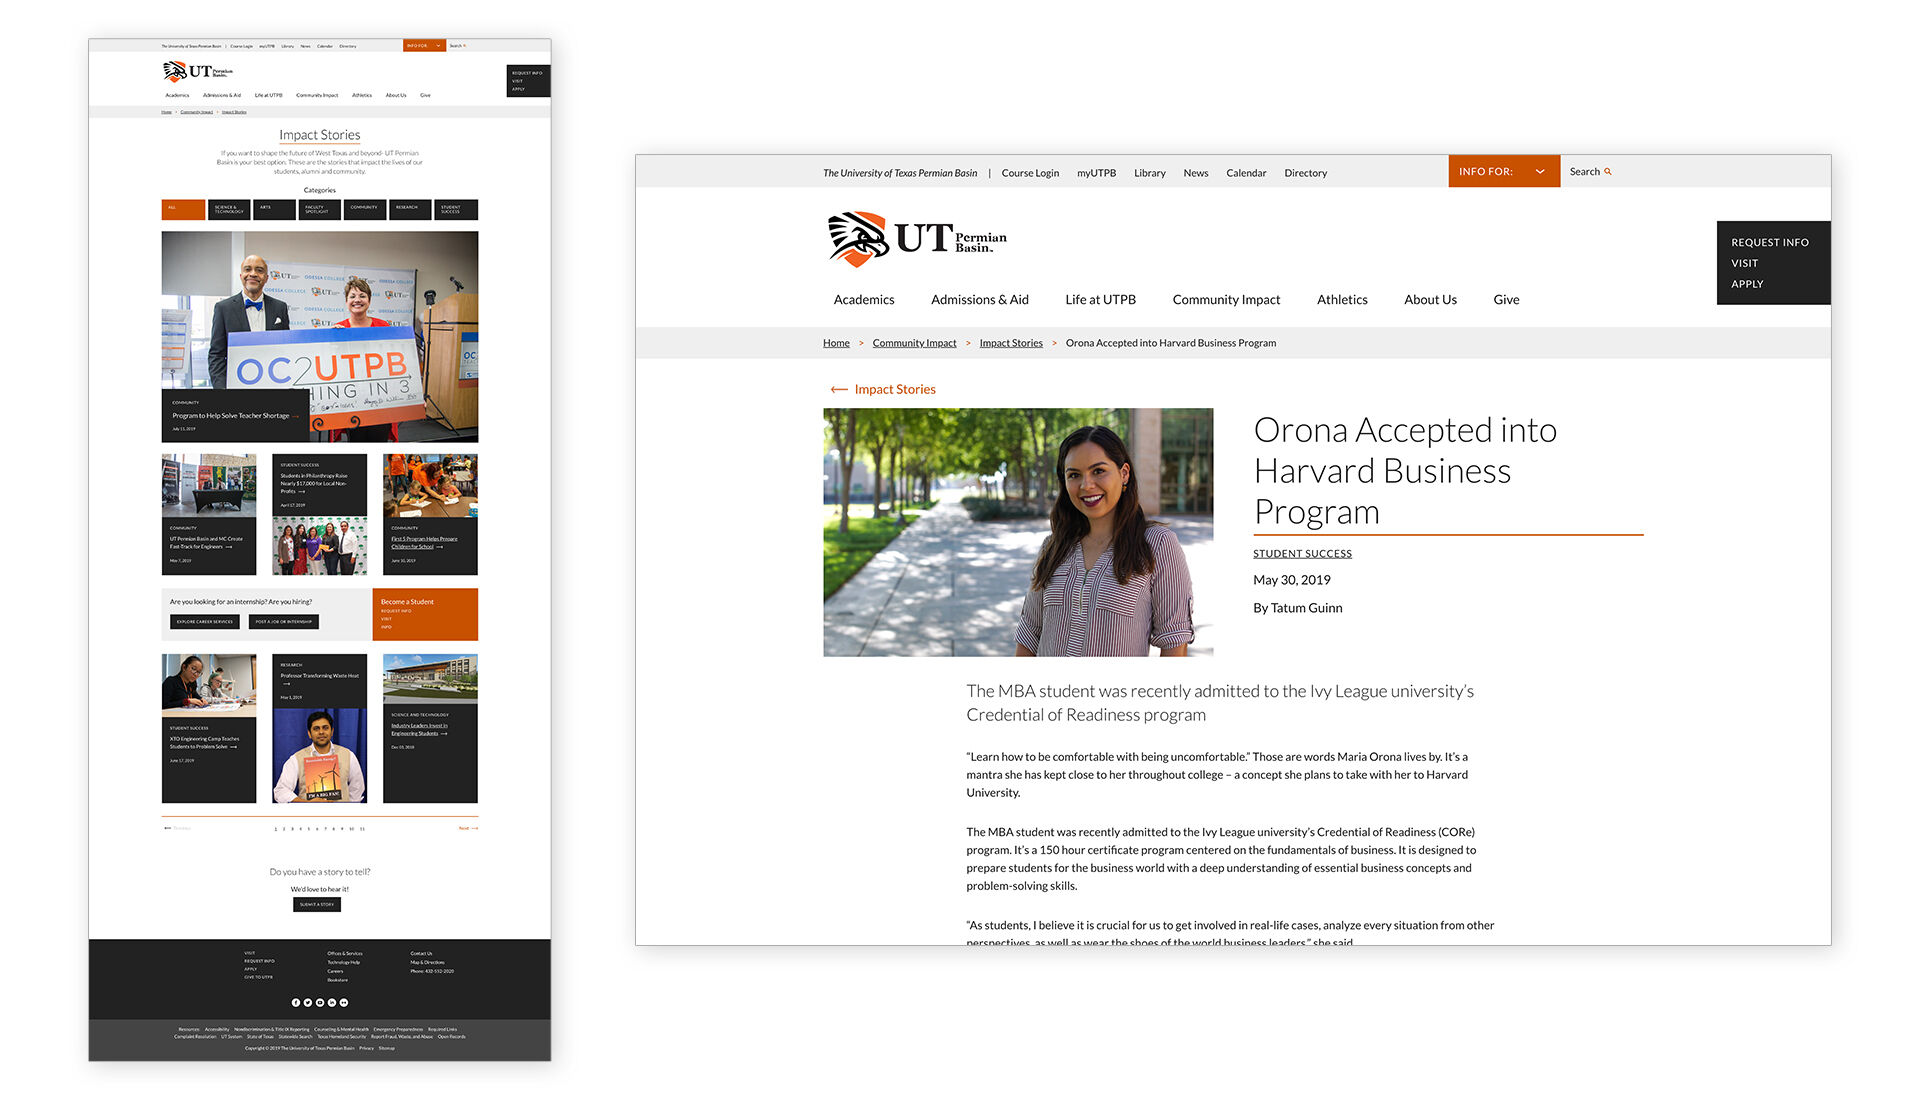
Task: Click the Facebook icon in the footer
Action: pyautogui.click(x=296, y=1002)
